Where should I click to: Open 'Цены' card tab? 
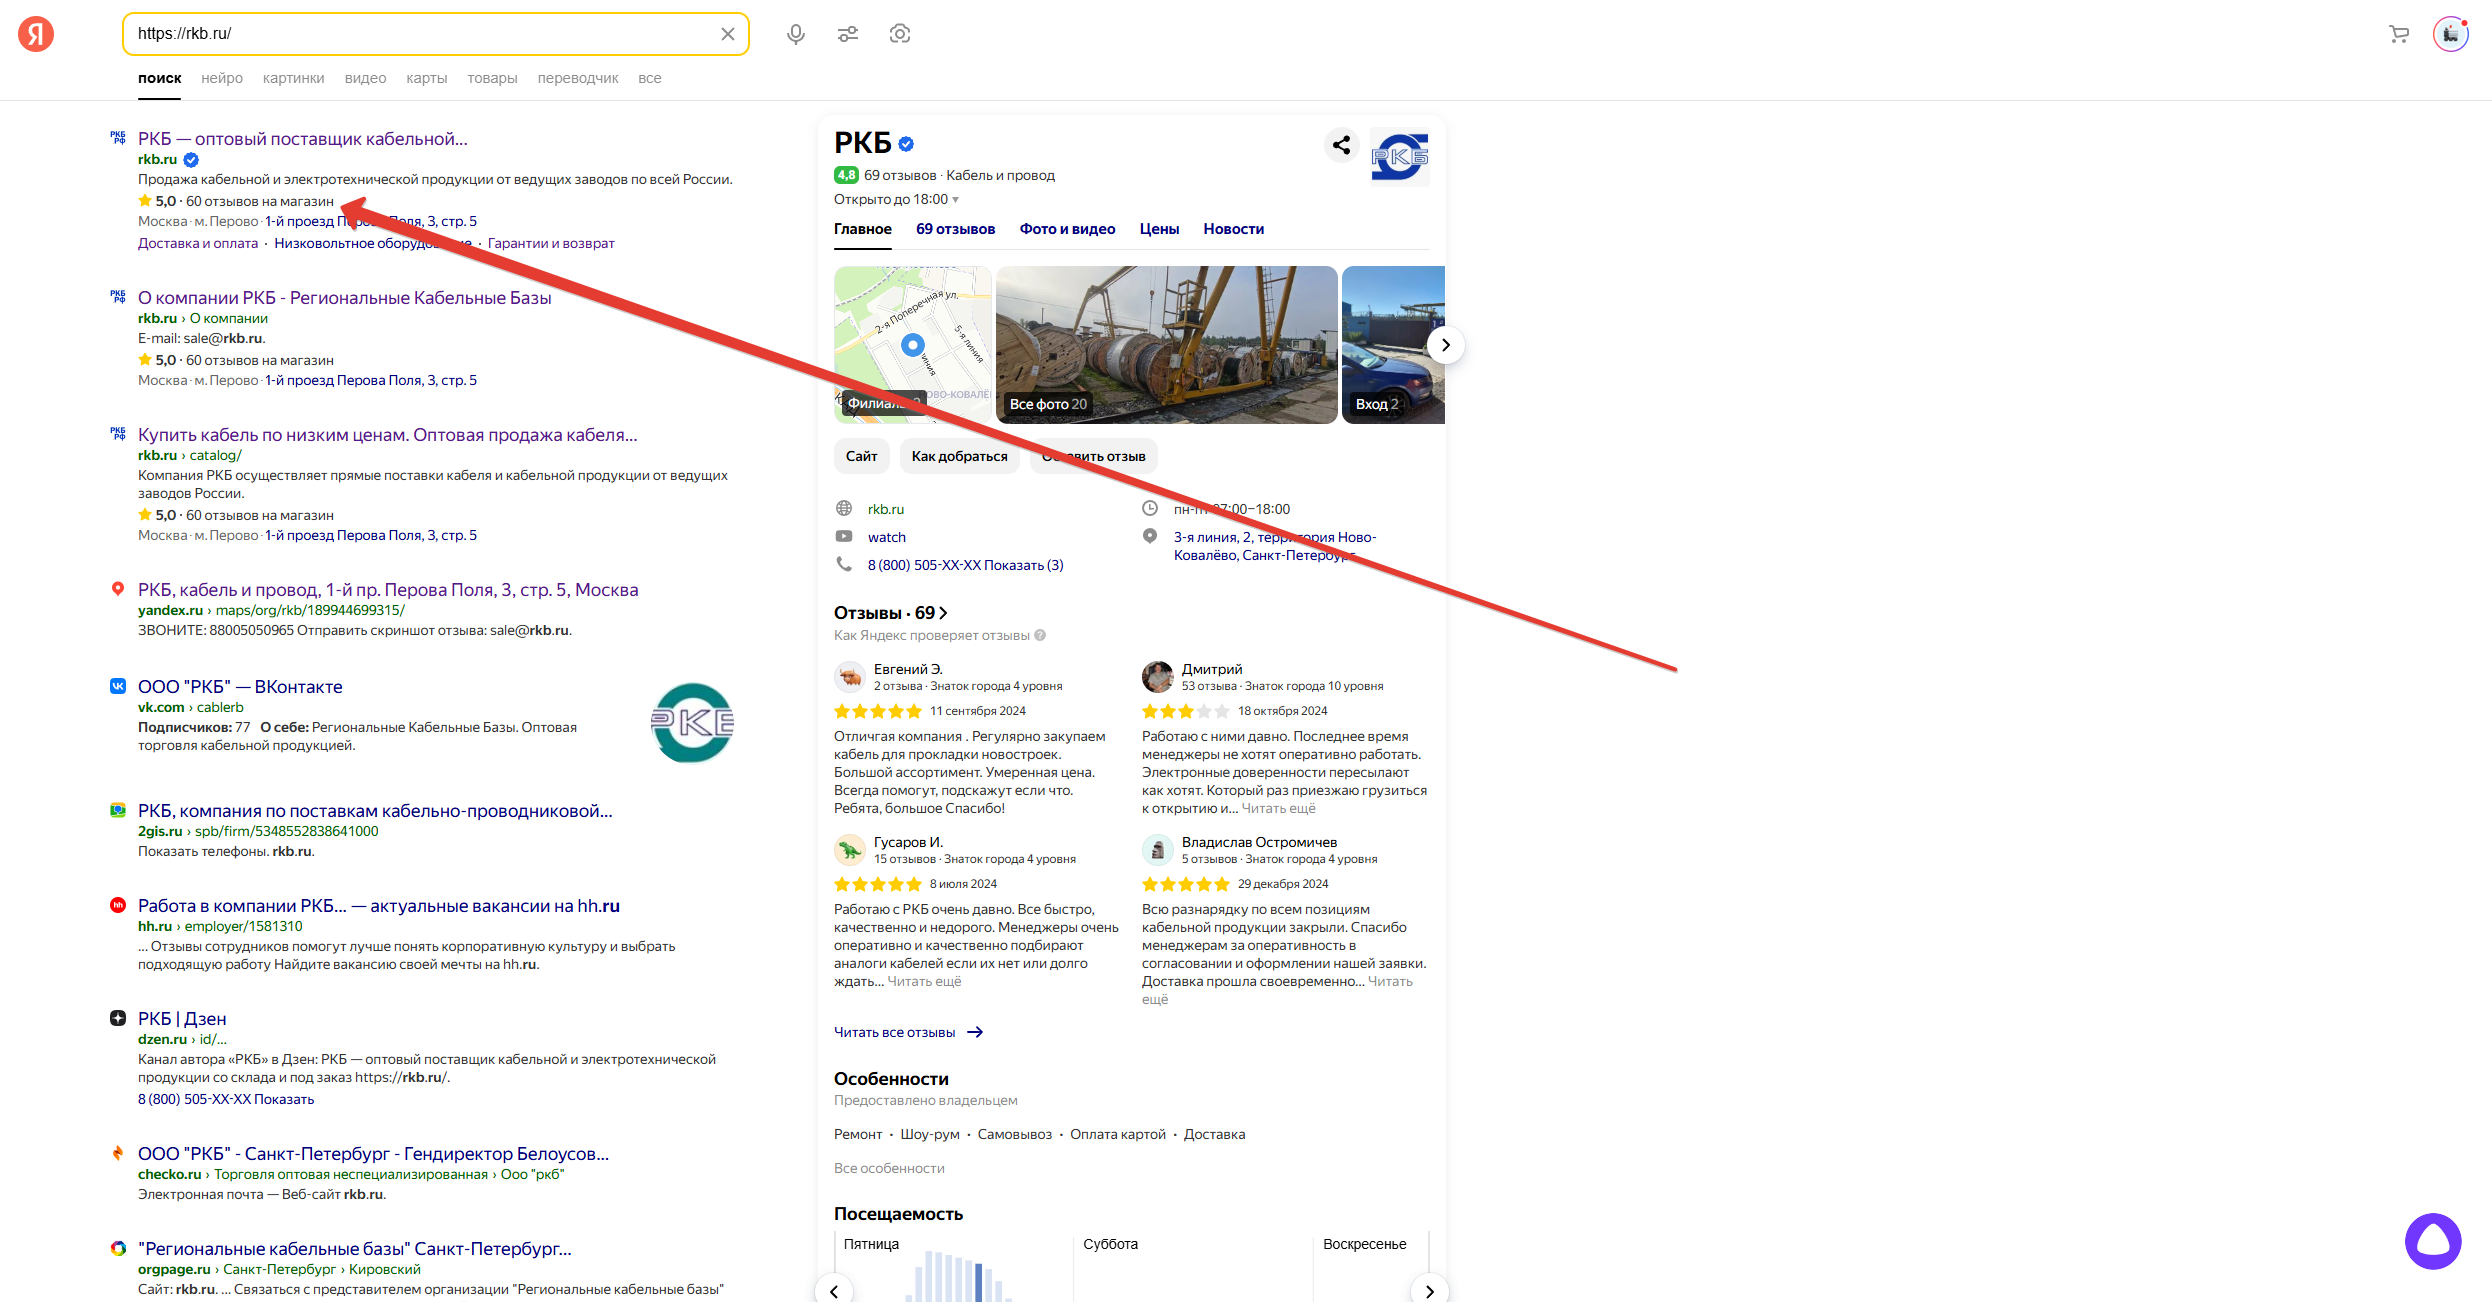pos(1159,229)
